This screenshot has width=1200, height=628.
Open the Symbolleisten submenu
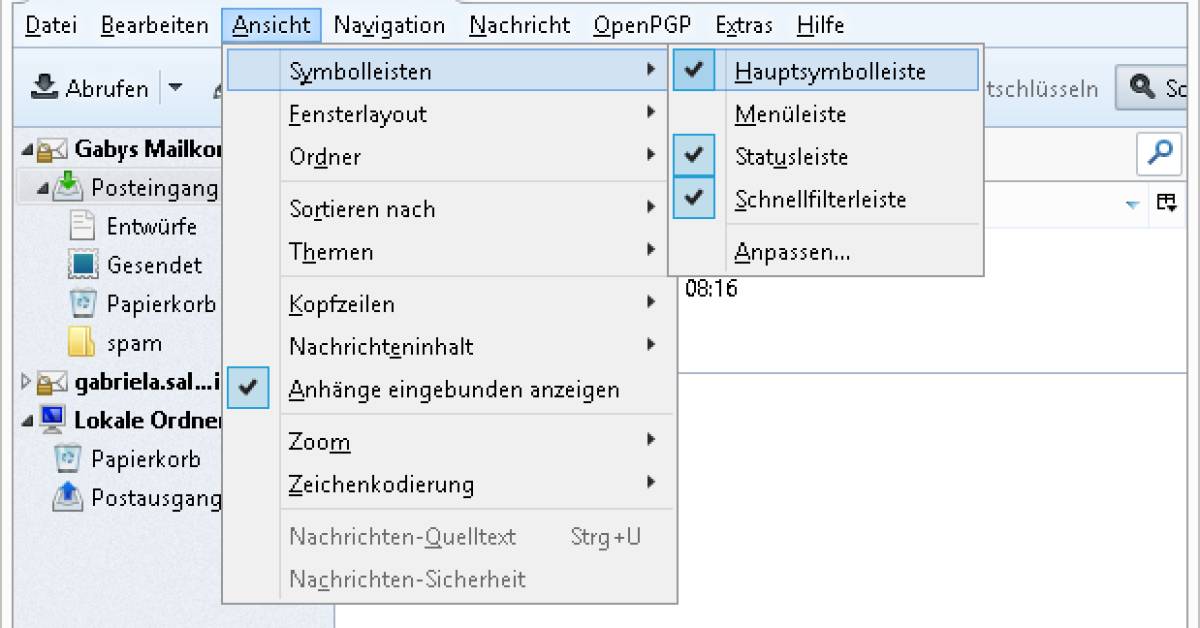click(x=449, y=72)
